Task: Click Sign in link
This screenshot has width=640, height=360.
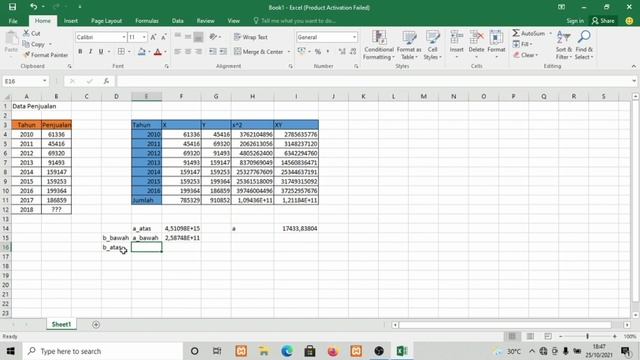Action: 575,21
